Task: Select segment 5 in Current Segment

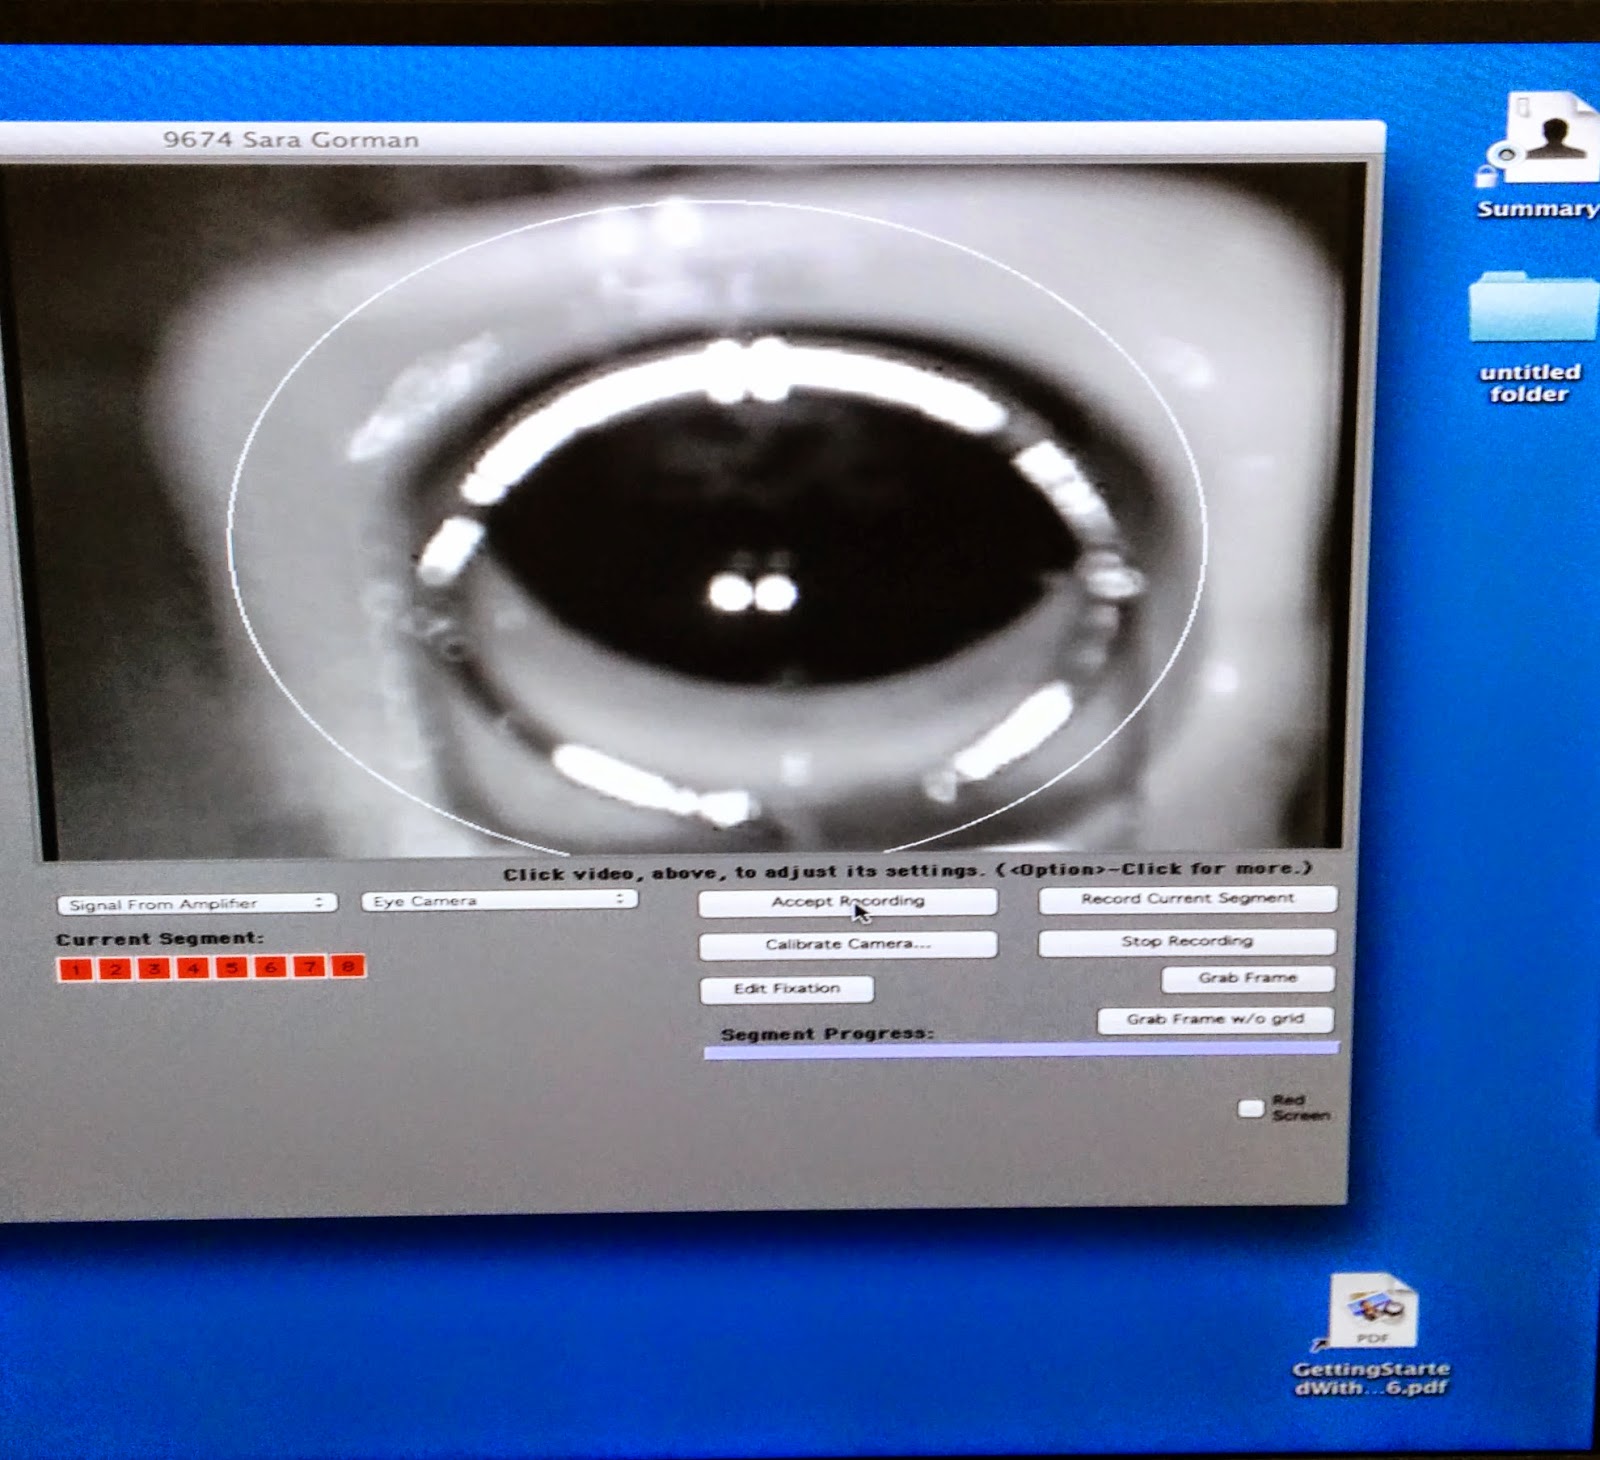Action: [x=230, y=968]
